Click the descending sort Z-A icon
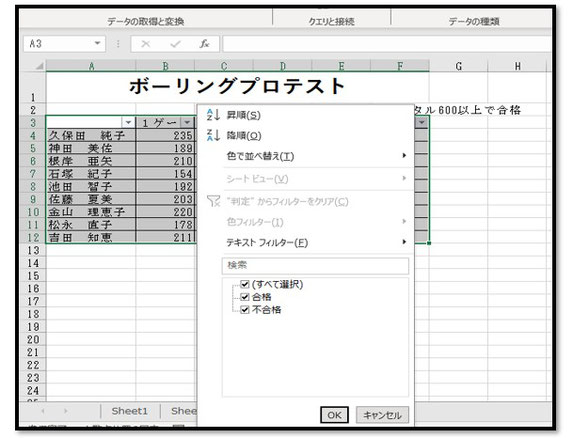573x438 pixels. 213,135
